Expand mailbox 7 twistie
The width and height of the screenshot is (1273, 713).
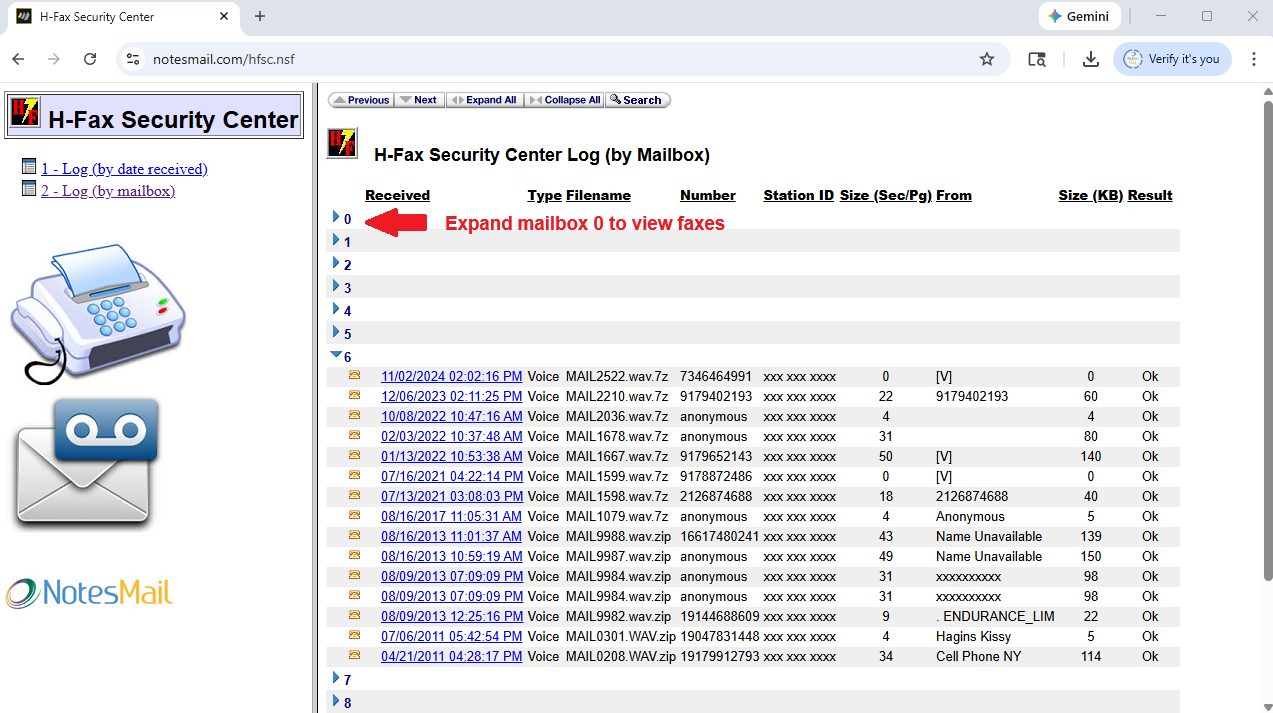[x=336, y=678]
